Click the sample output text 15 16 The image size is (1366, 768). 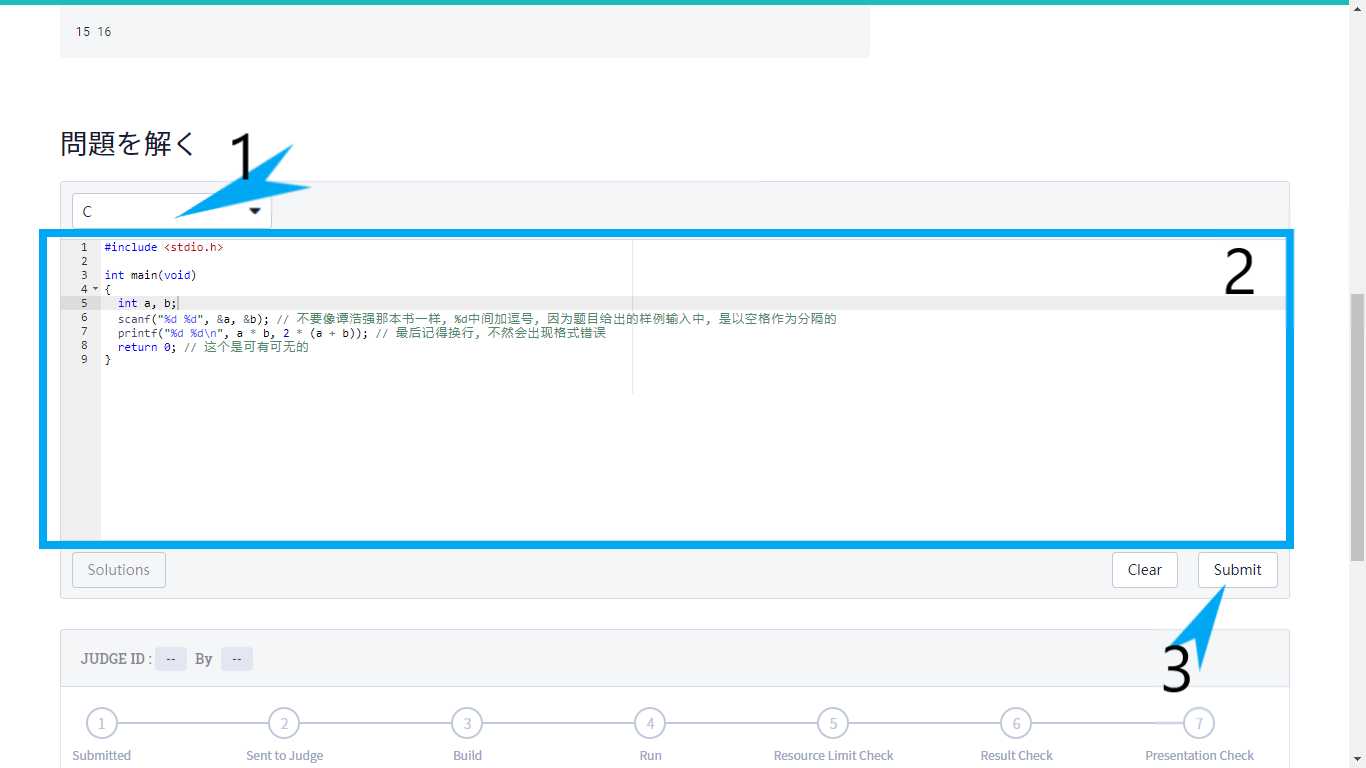[93, 32]
